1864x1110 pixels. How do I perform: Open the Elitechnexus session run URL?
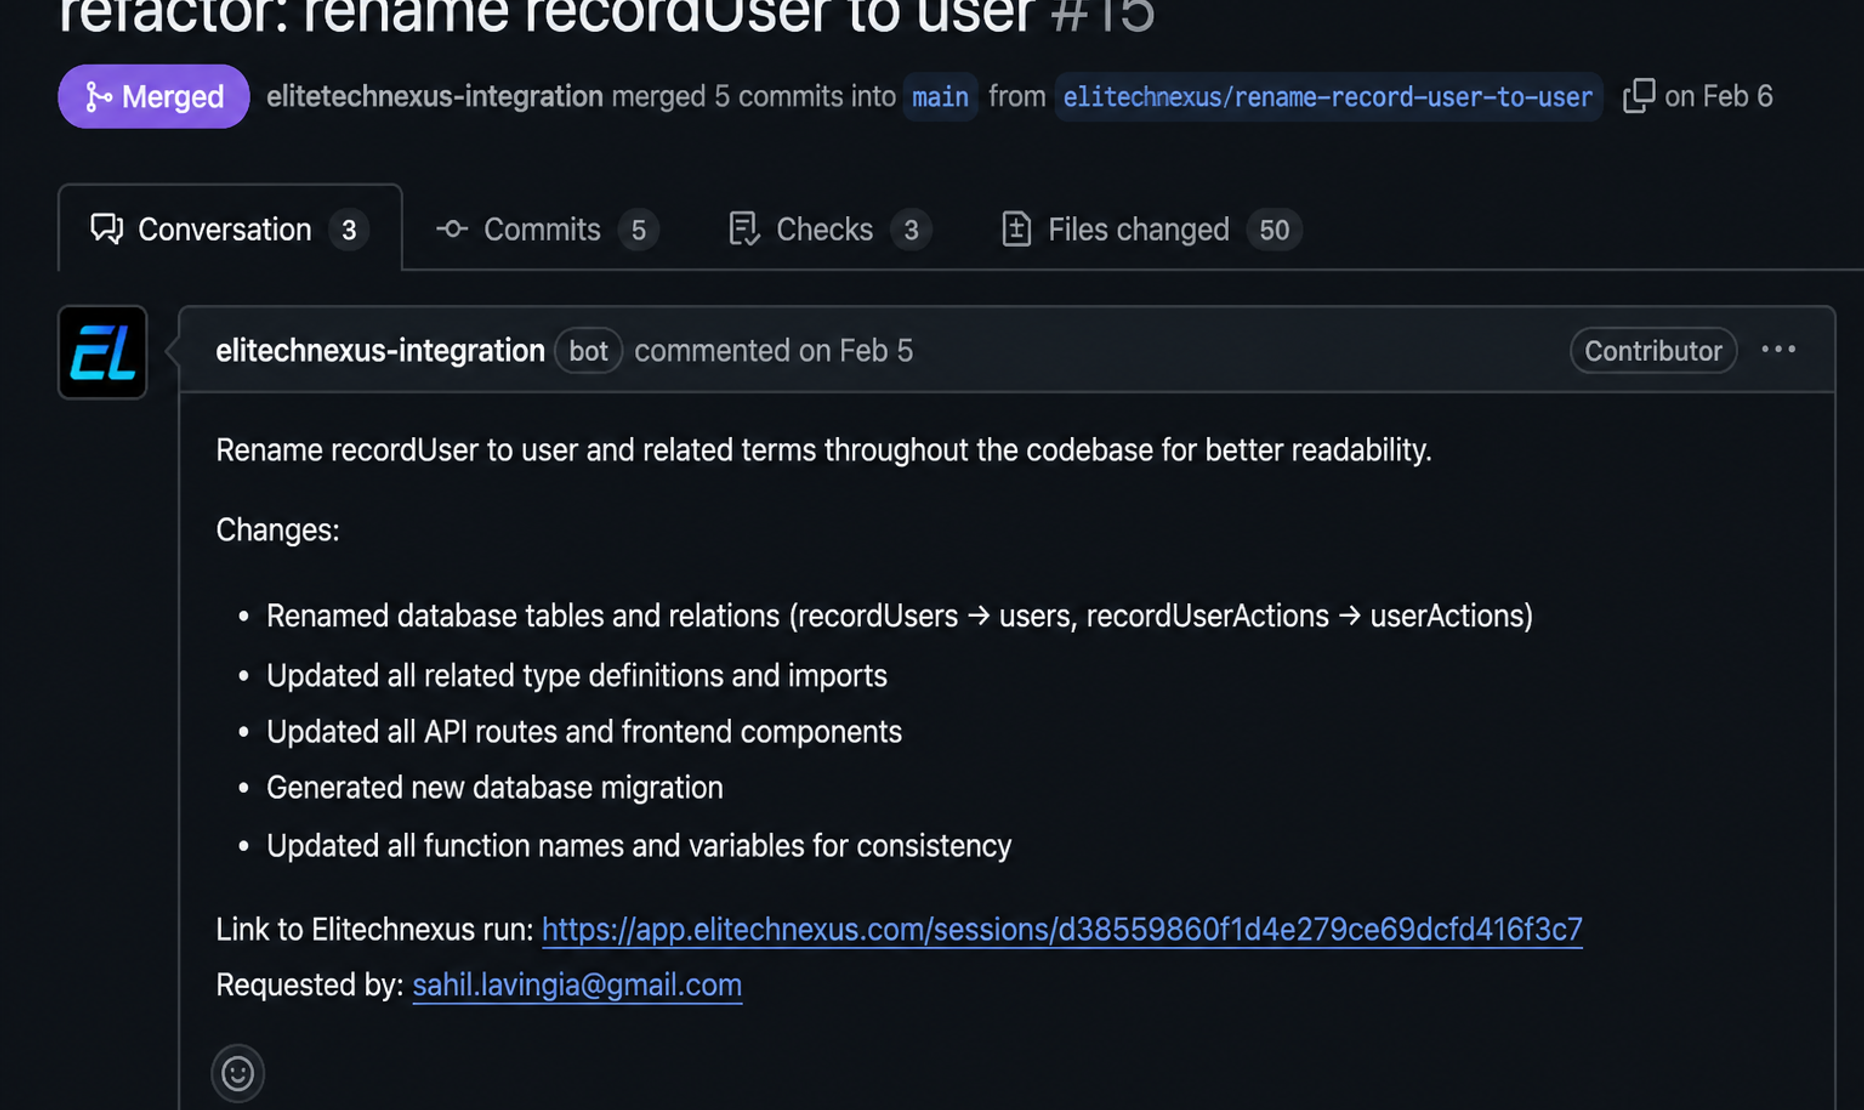pos(1062,929)
